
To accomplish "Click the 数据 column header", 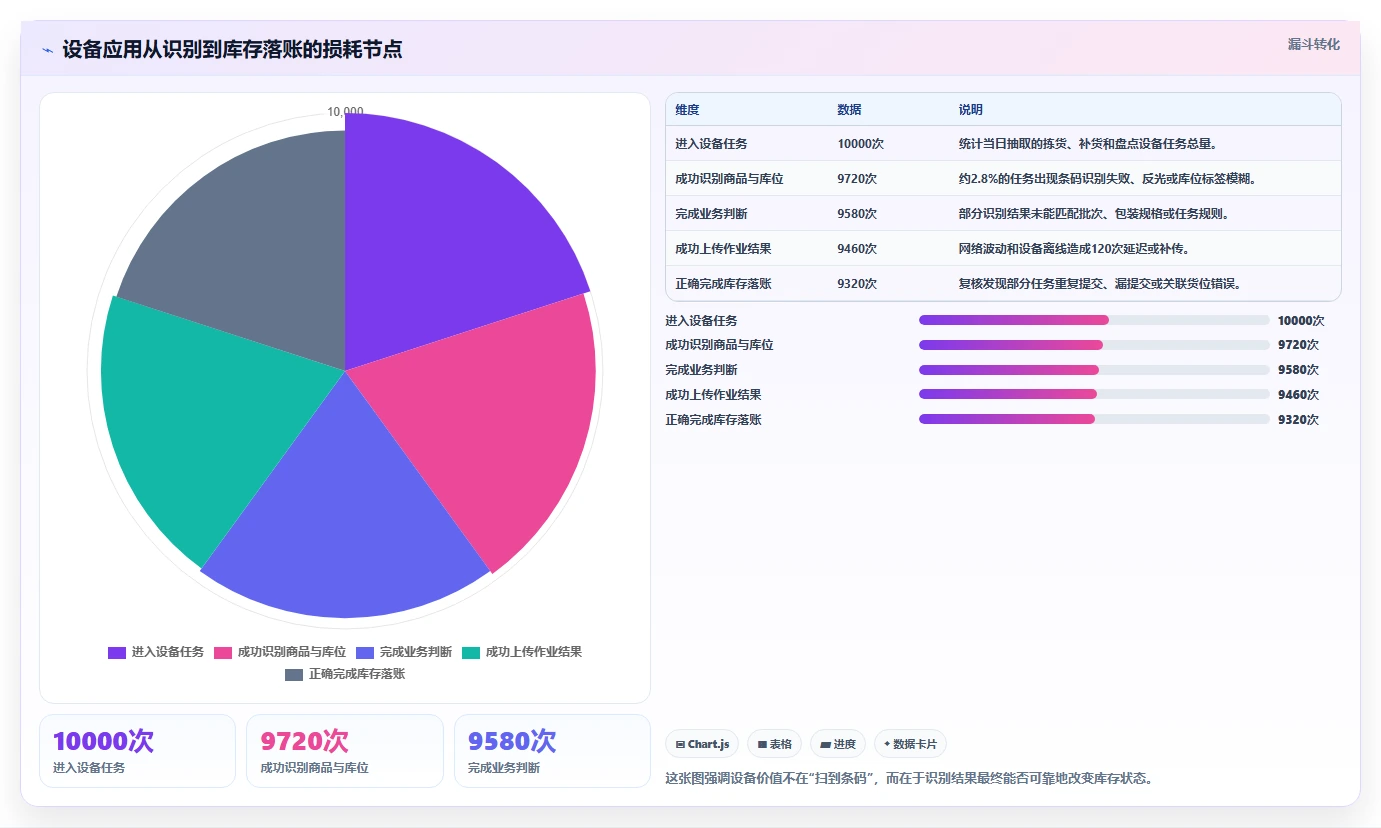I will [849, 110].
